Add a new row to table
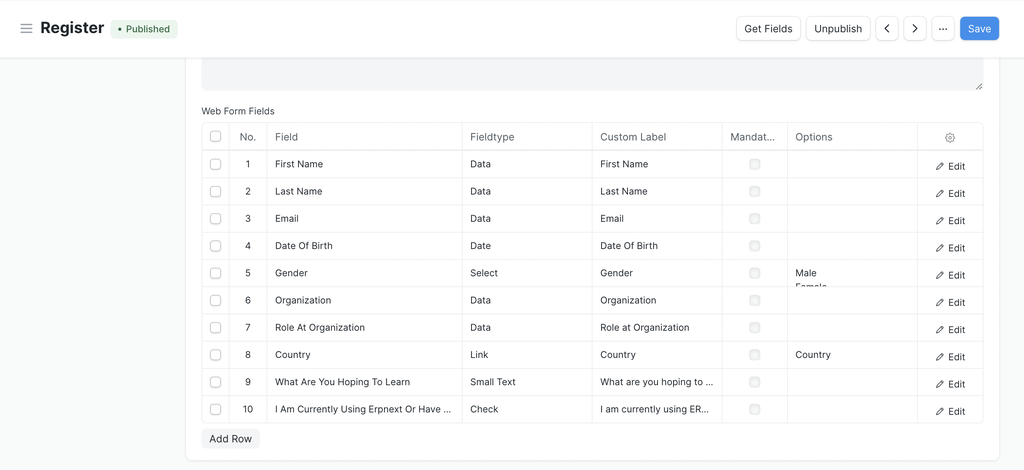Screen dimensions: 1024x470 (x=230, y=439)
